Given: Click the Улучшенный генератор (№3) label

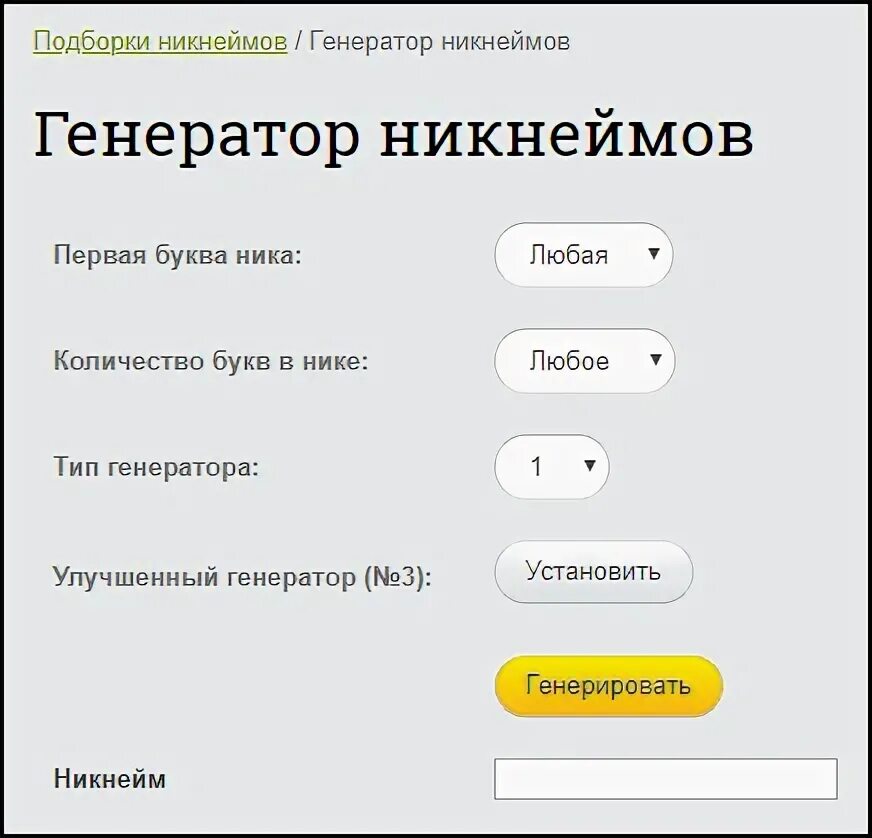Looking at the screenshot, I should point(242,577).
